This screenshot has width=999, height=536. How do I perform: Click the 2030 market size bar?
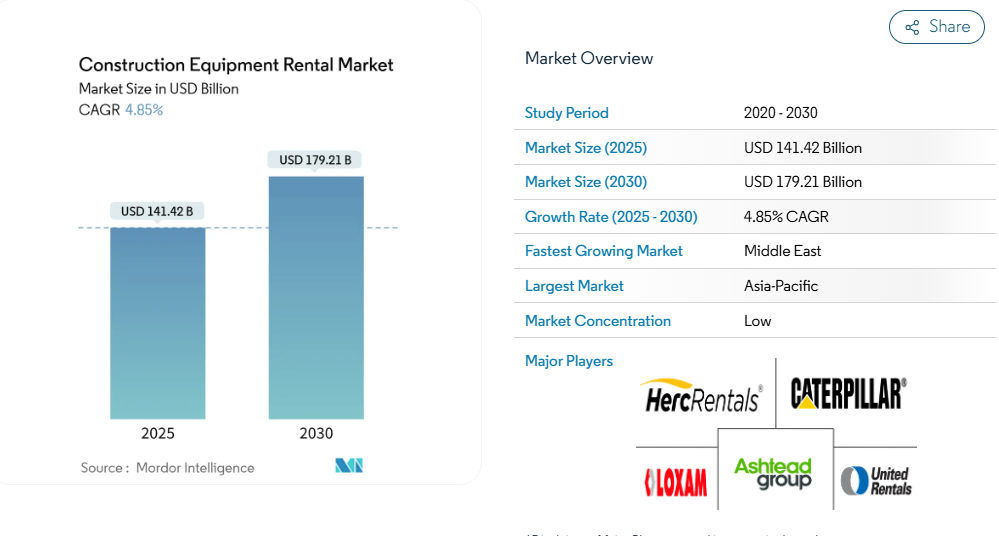pyautogui.click(x=316, y=298)
